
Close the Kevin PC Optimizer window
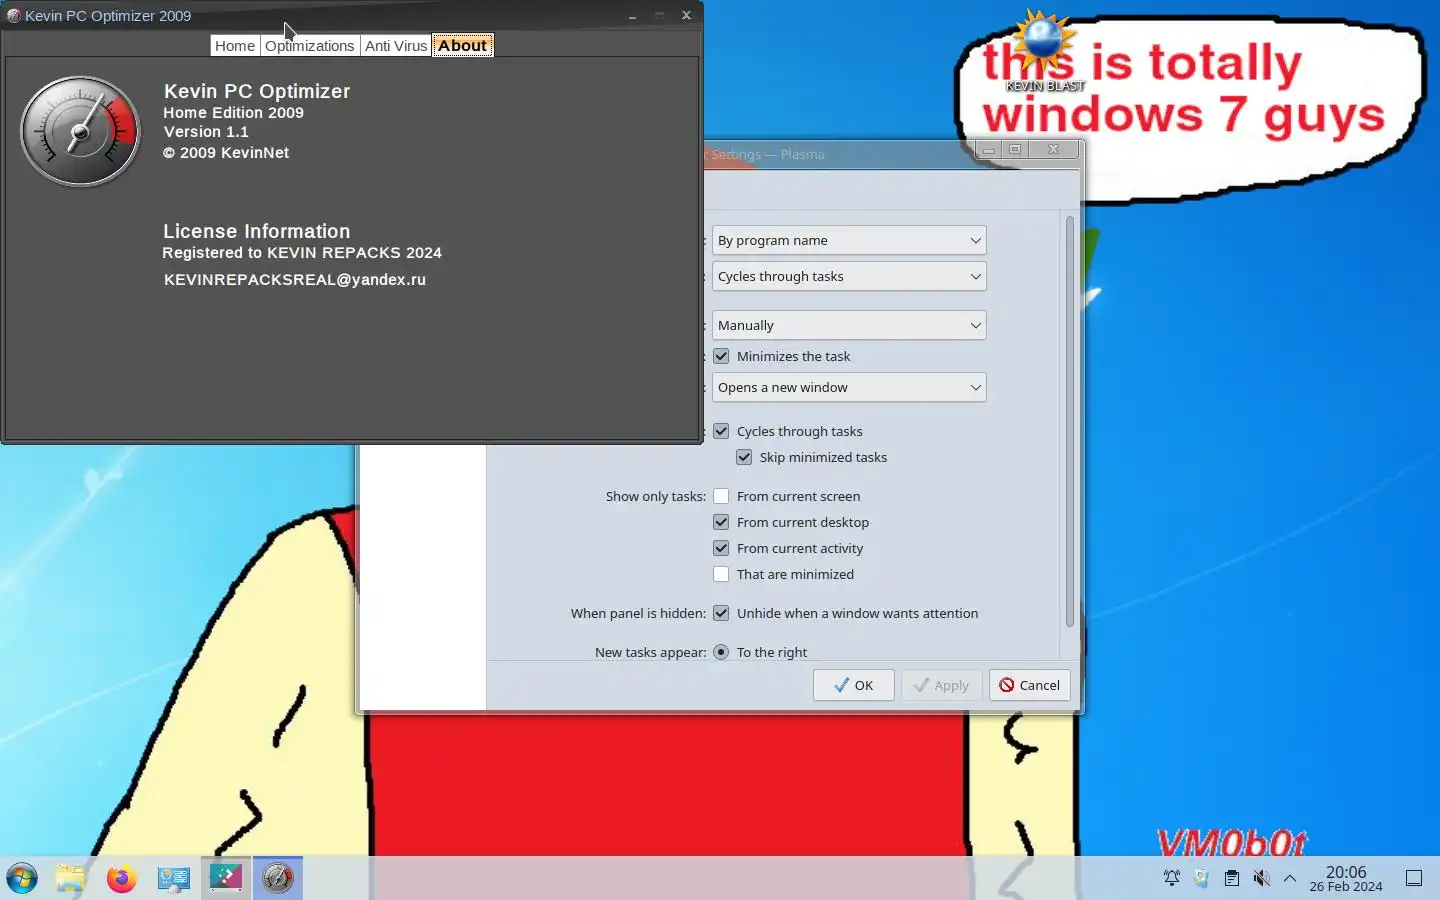[686, 15]
